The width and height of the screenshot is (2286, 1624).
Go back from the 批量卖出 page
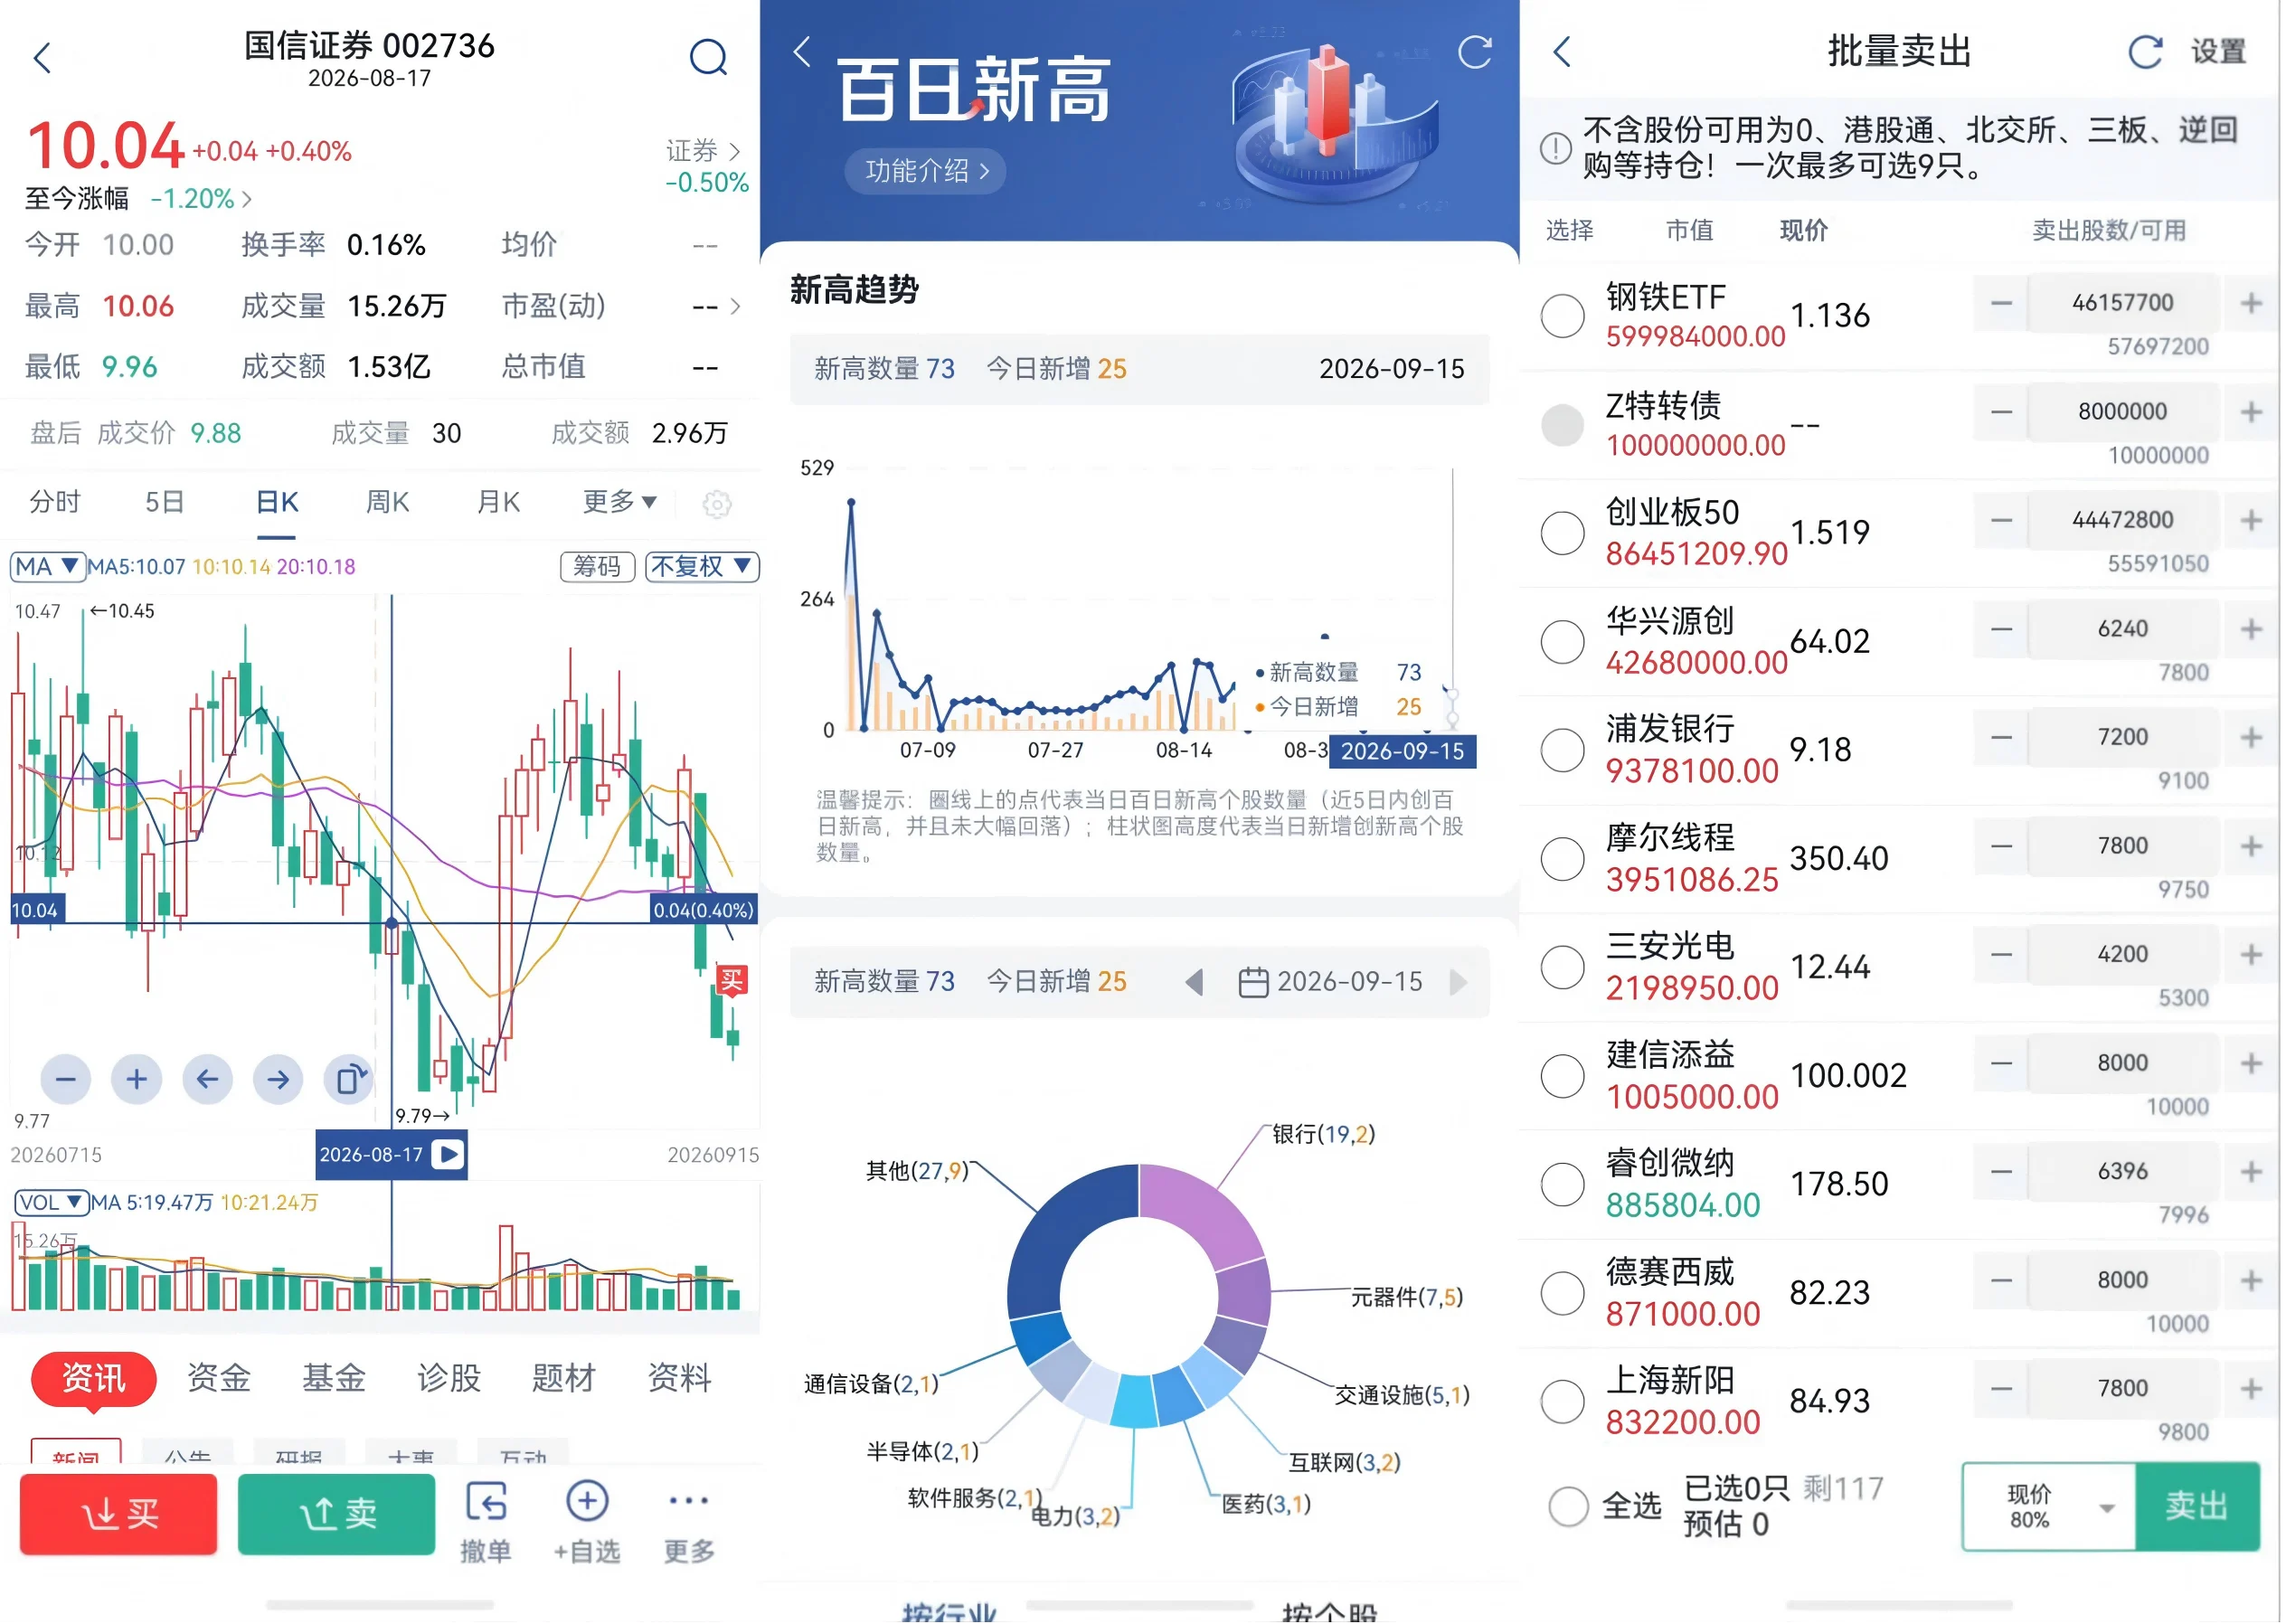(x=1562, y=52)
